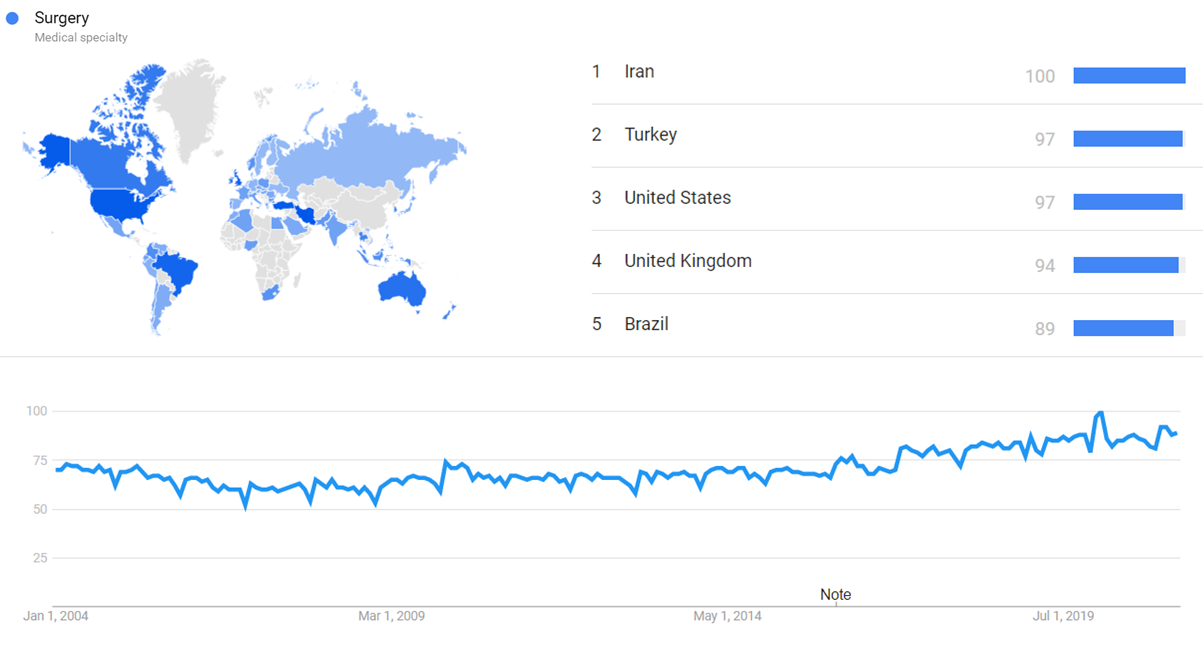Click the United Kingdom interest bar
This screenshot has height=650, width=1203.
click(x=1126, y=265)
